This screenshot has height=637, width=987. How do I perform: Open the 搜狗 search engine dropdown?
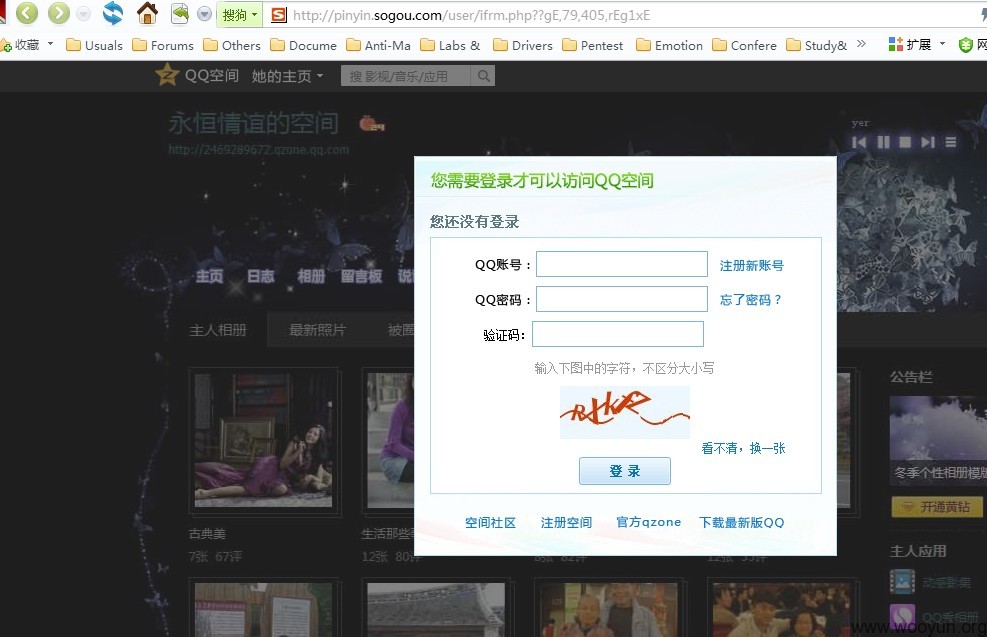coord(239,14)
